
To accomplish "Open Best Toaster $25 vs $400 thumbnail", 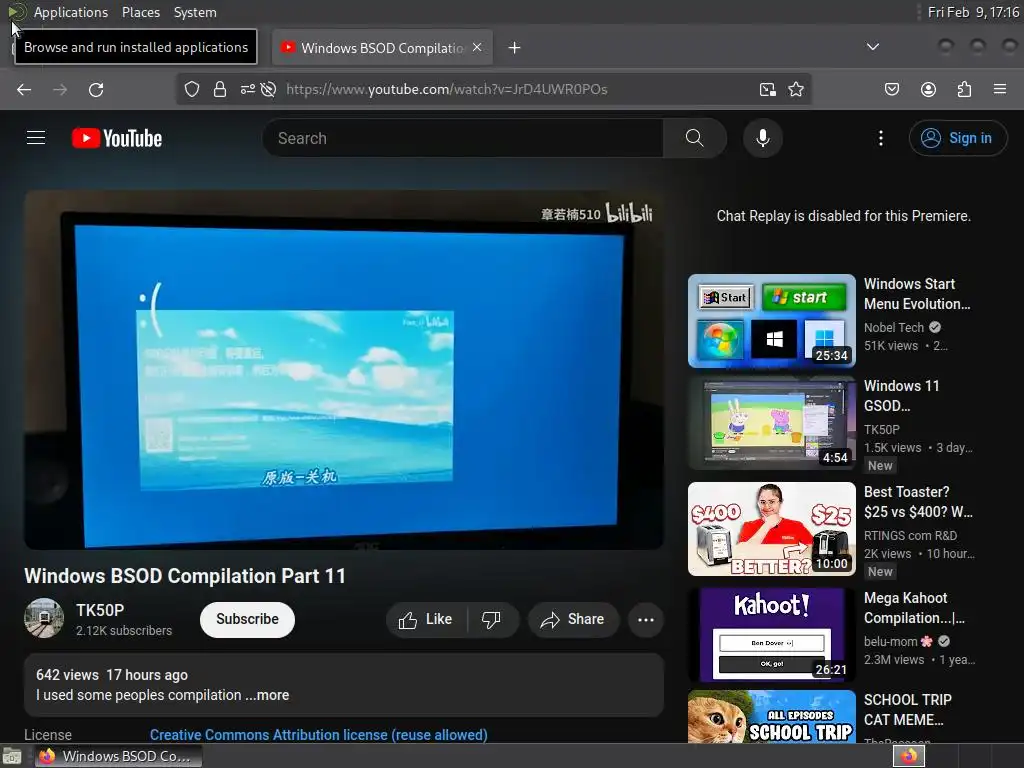I will pos(772,529).
